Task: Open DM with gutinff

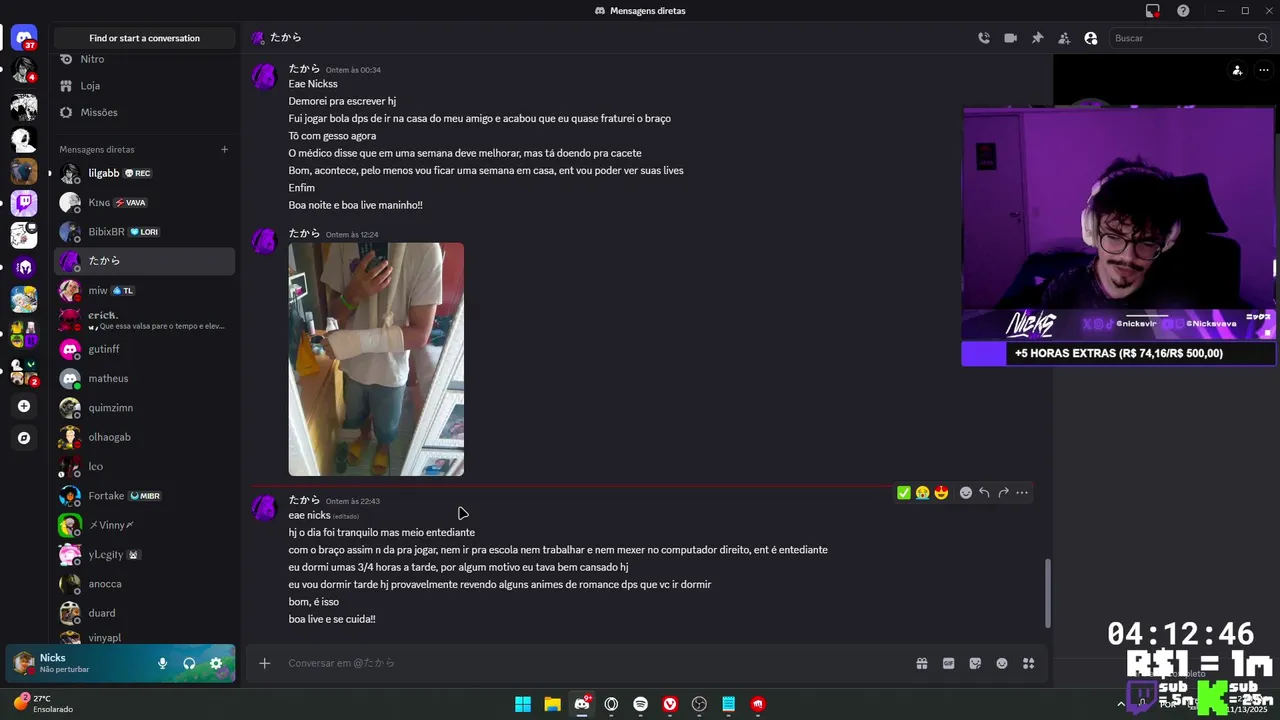Action: click(x=145, y=349)
